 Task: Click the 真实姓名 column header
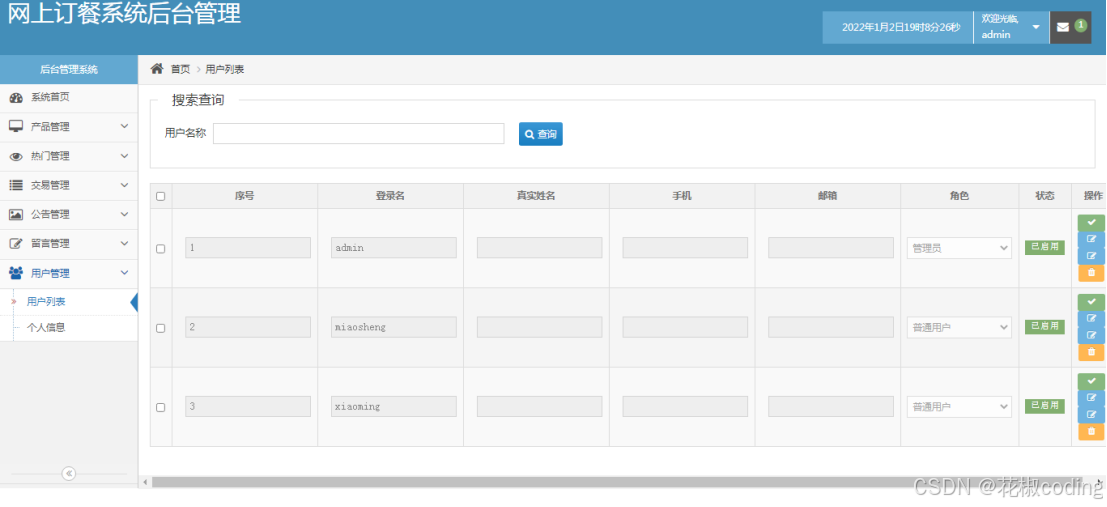(x=537, y=196)
